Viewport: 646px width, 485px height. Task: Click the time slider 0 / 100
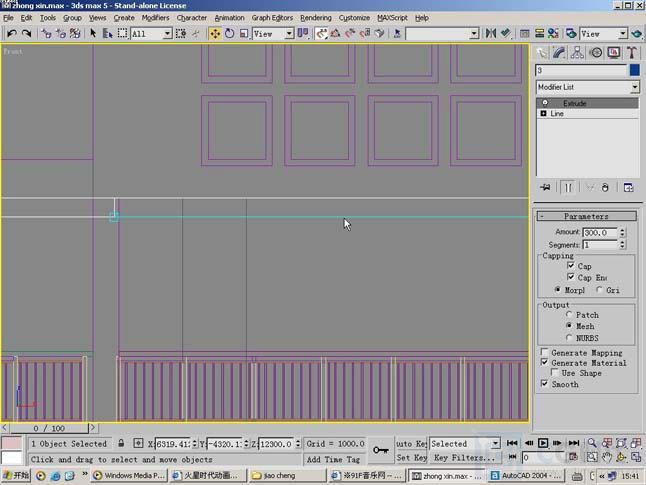pos(49,428)
